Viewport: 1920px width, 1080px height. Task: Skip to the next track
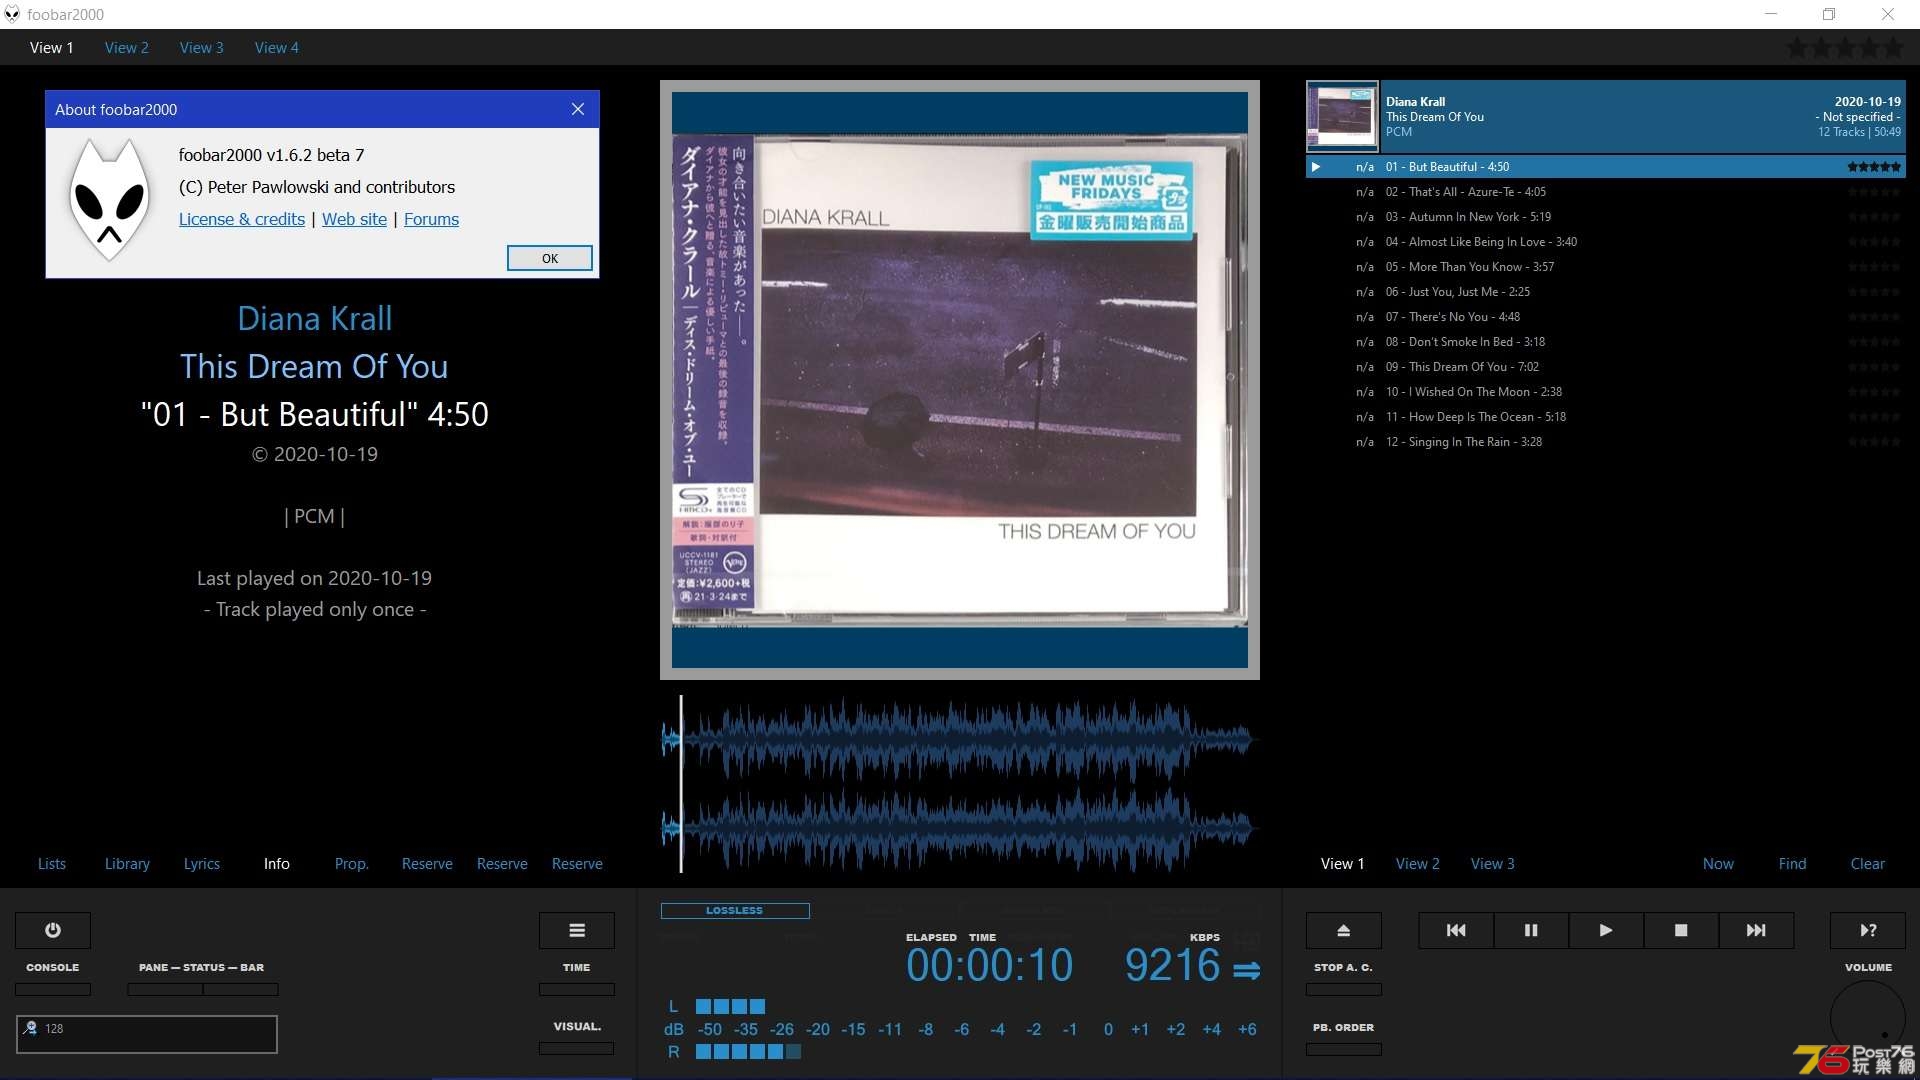point(1756,930)
